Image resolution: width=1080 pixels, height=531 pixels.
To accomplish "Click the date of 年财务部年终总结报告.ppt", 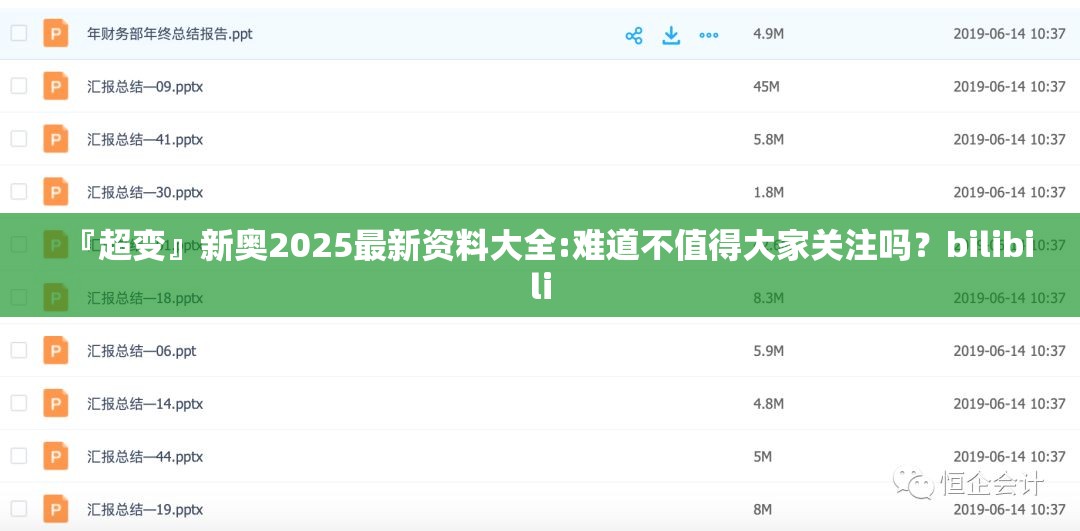I will coord(1009,34).
